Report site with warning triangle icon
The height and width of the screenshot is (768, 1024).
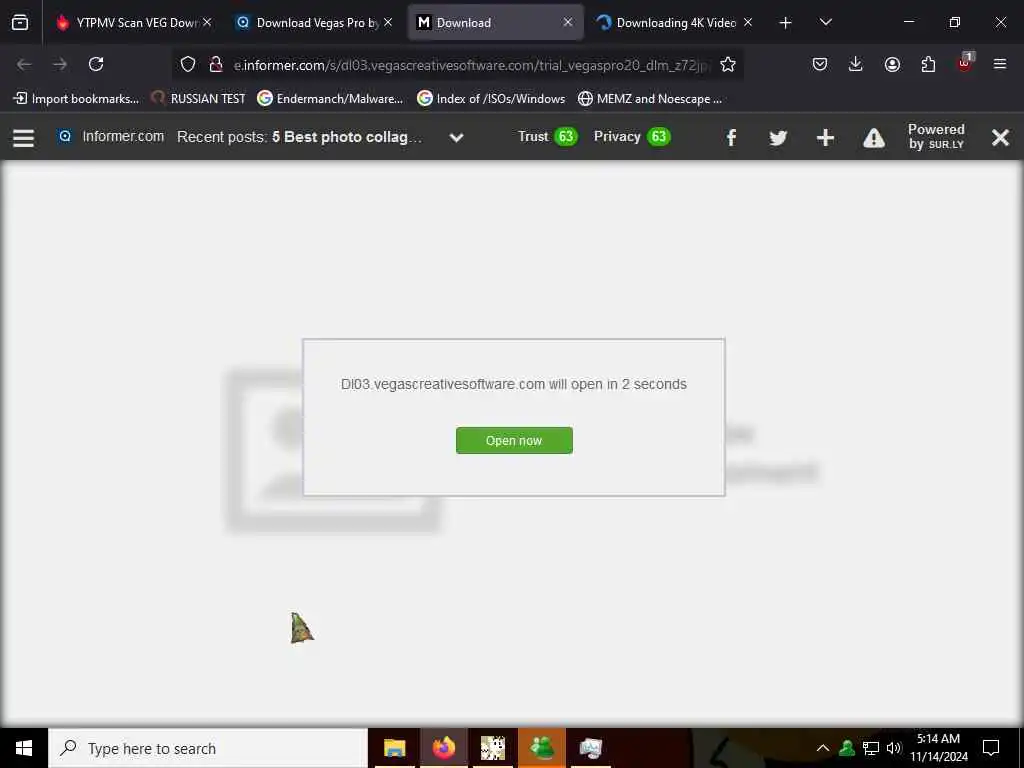pos(874,138)
